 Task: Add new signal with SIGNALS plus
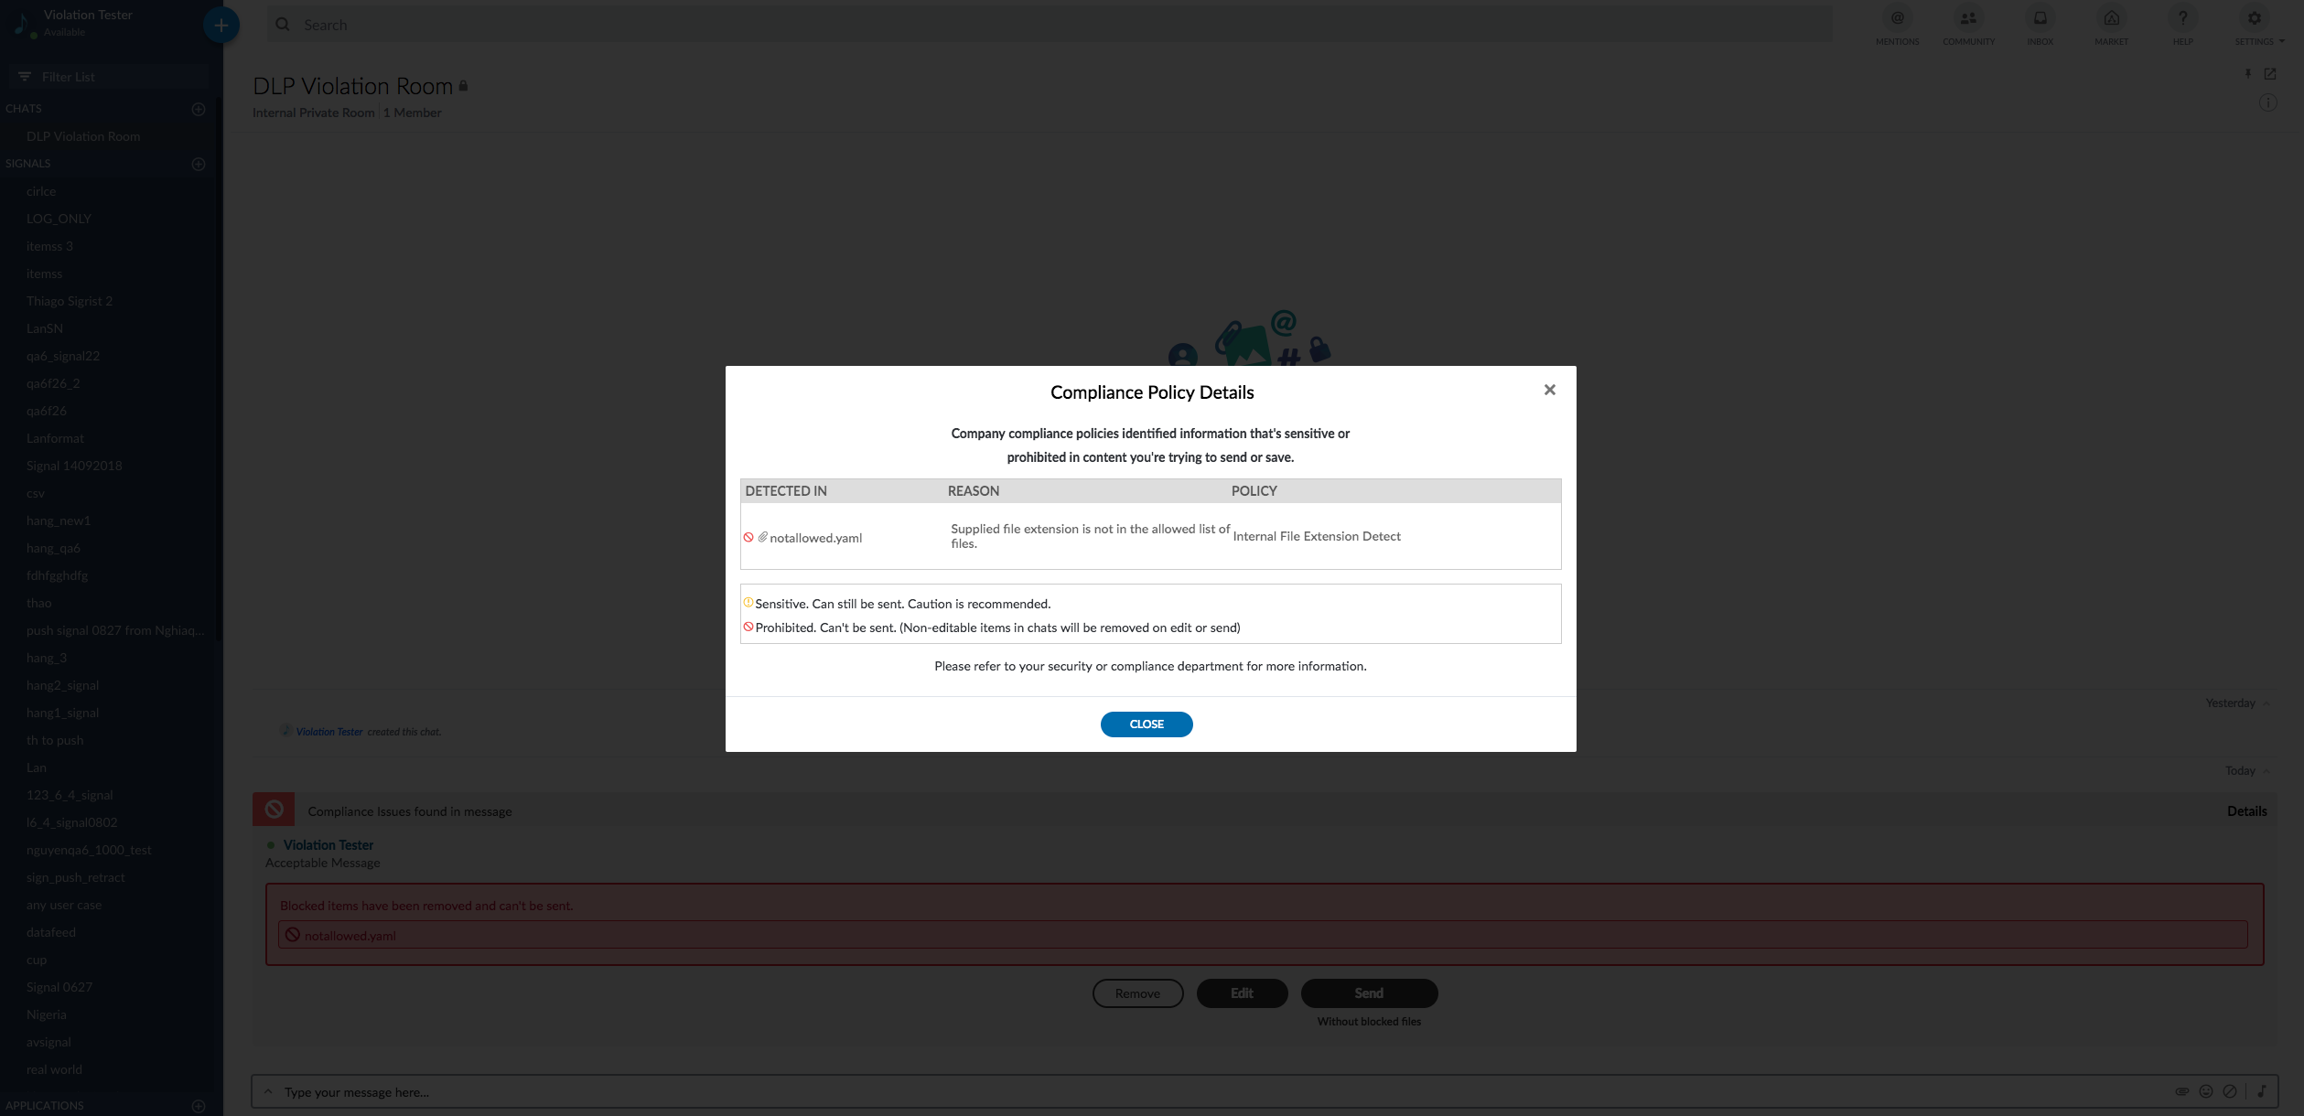click(198, 164)
